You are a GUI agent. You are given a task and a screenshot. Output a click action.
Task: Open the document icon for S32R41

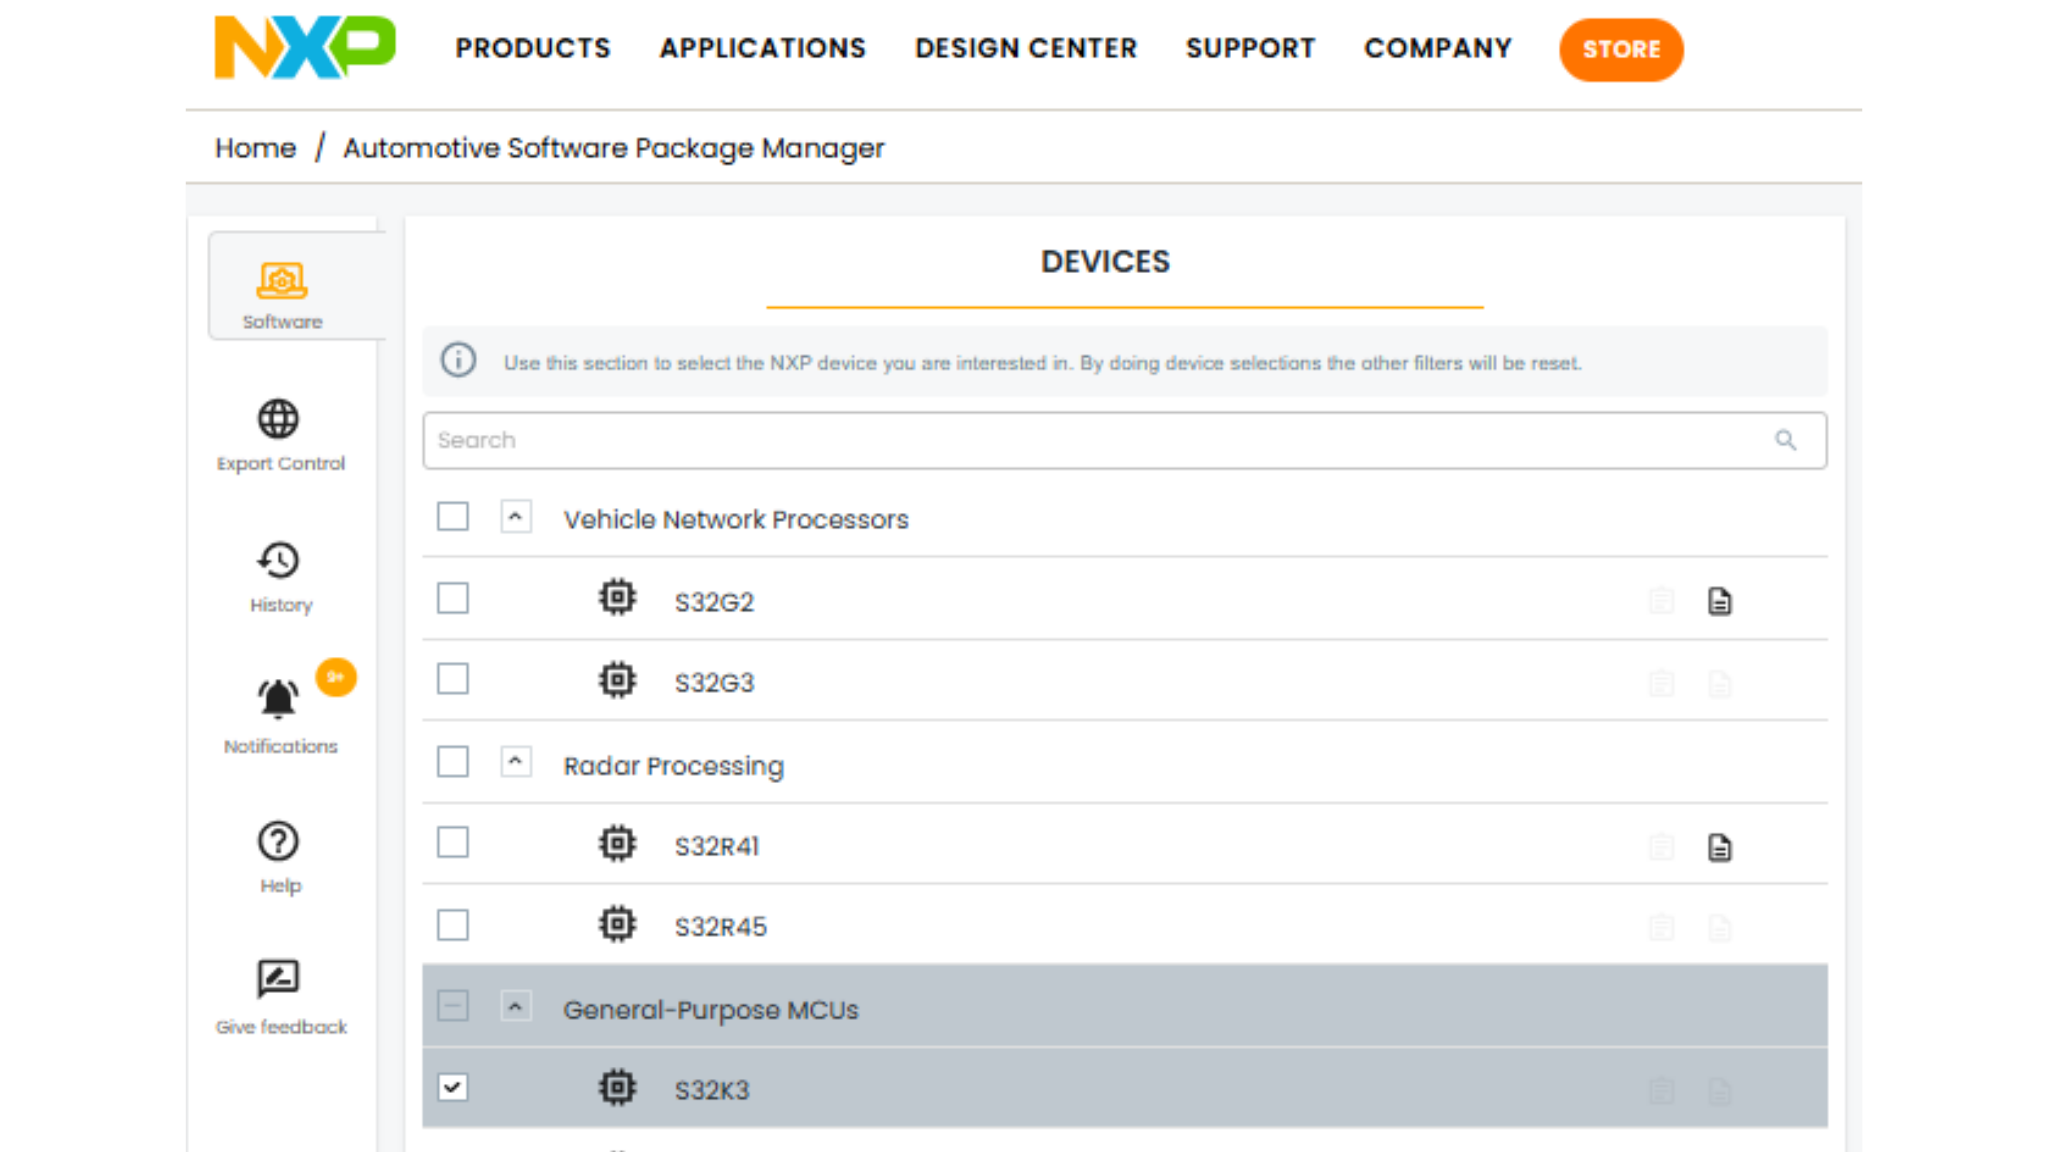[1719, 847]
